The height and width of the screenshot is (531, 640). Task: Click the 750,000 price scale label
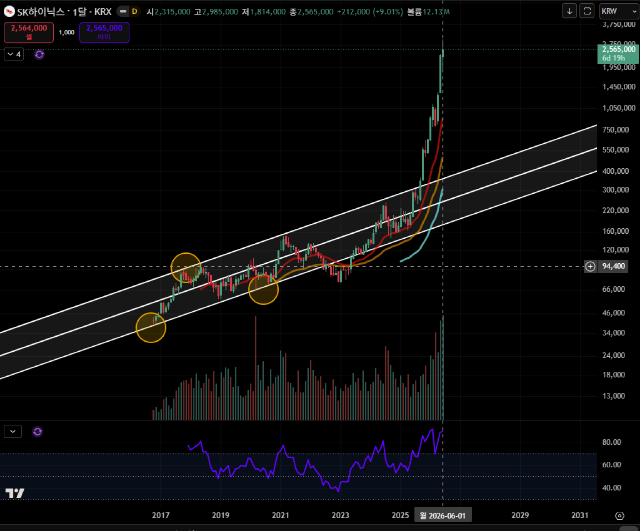(616, 130)
